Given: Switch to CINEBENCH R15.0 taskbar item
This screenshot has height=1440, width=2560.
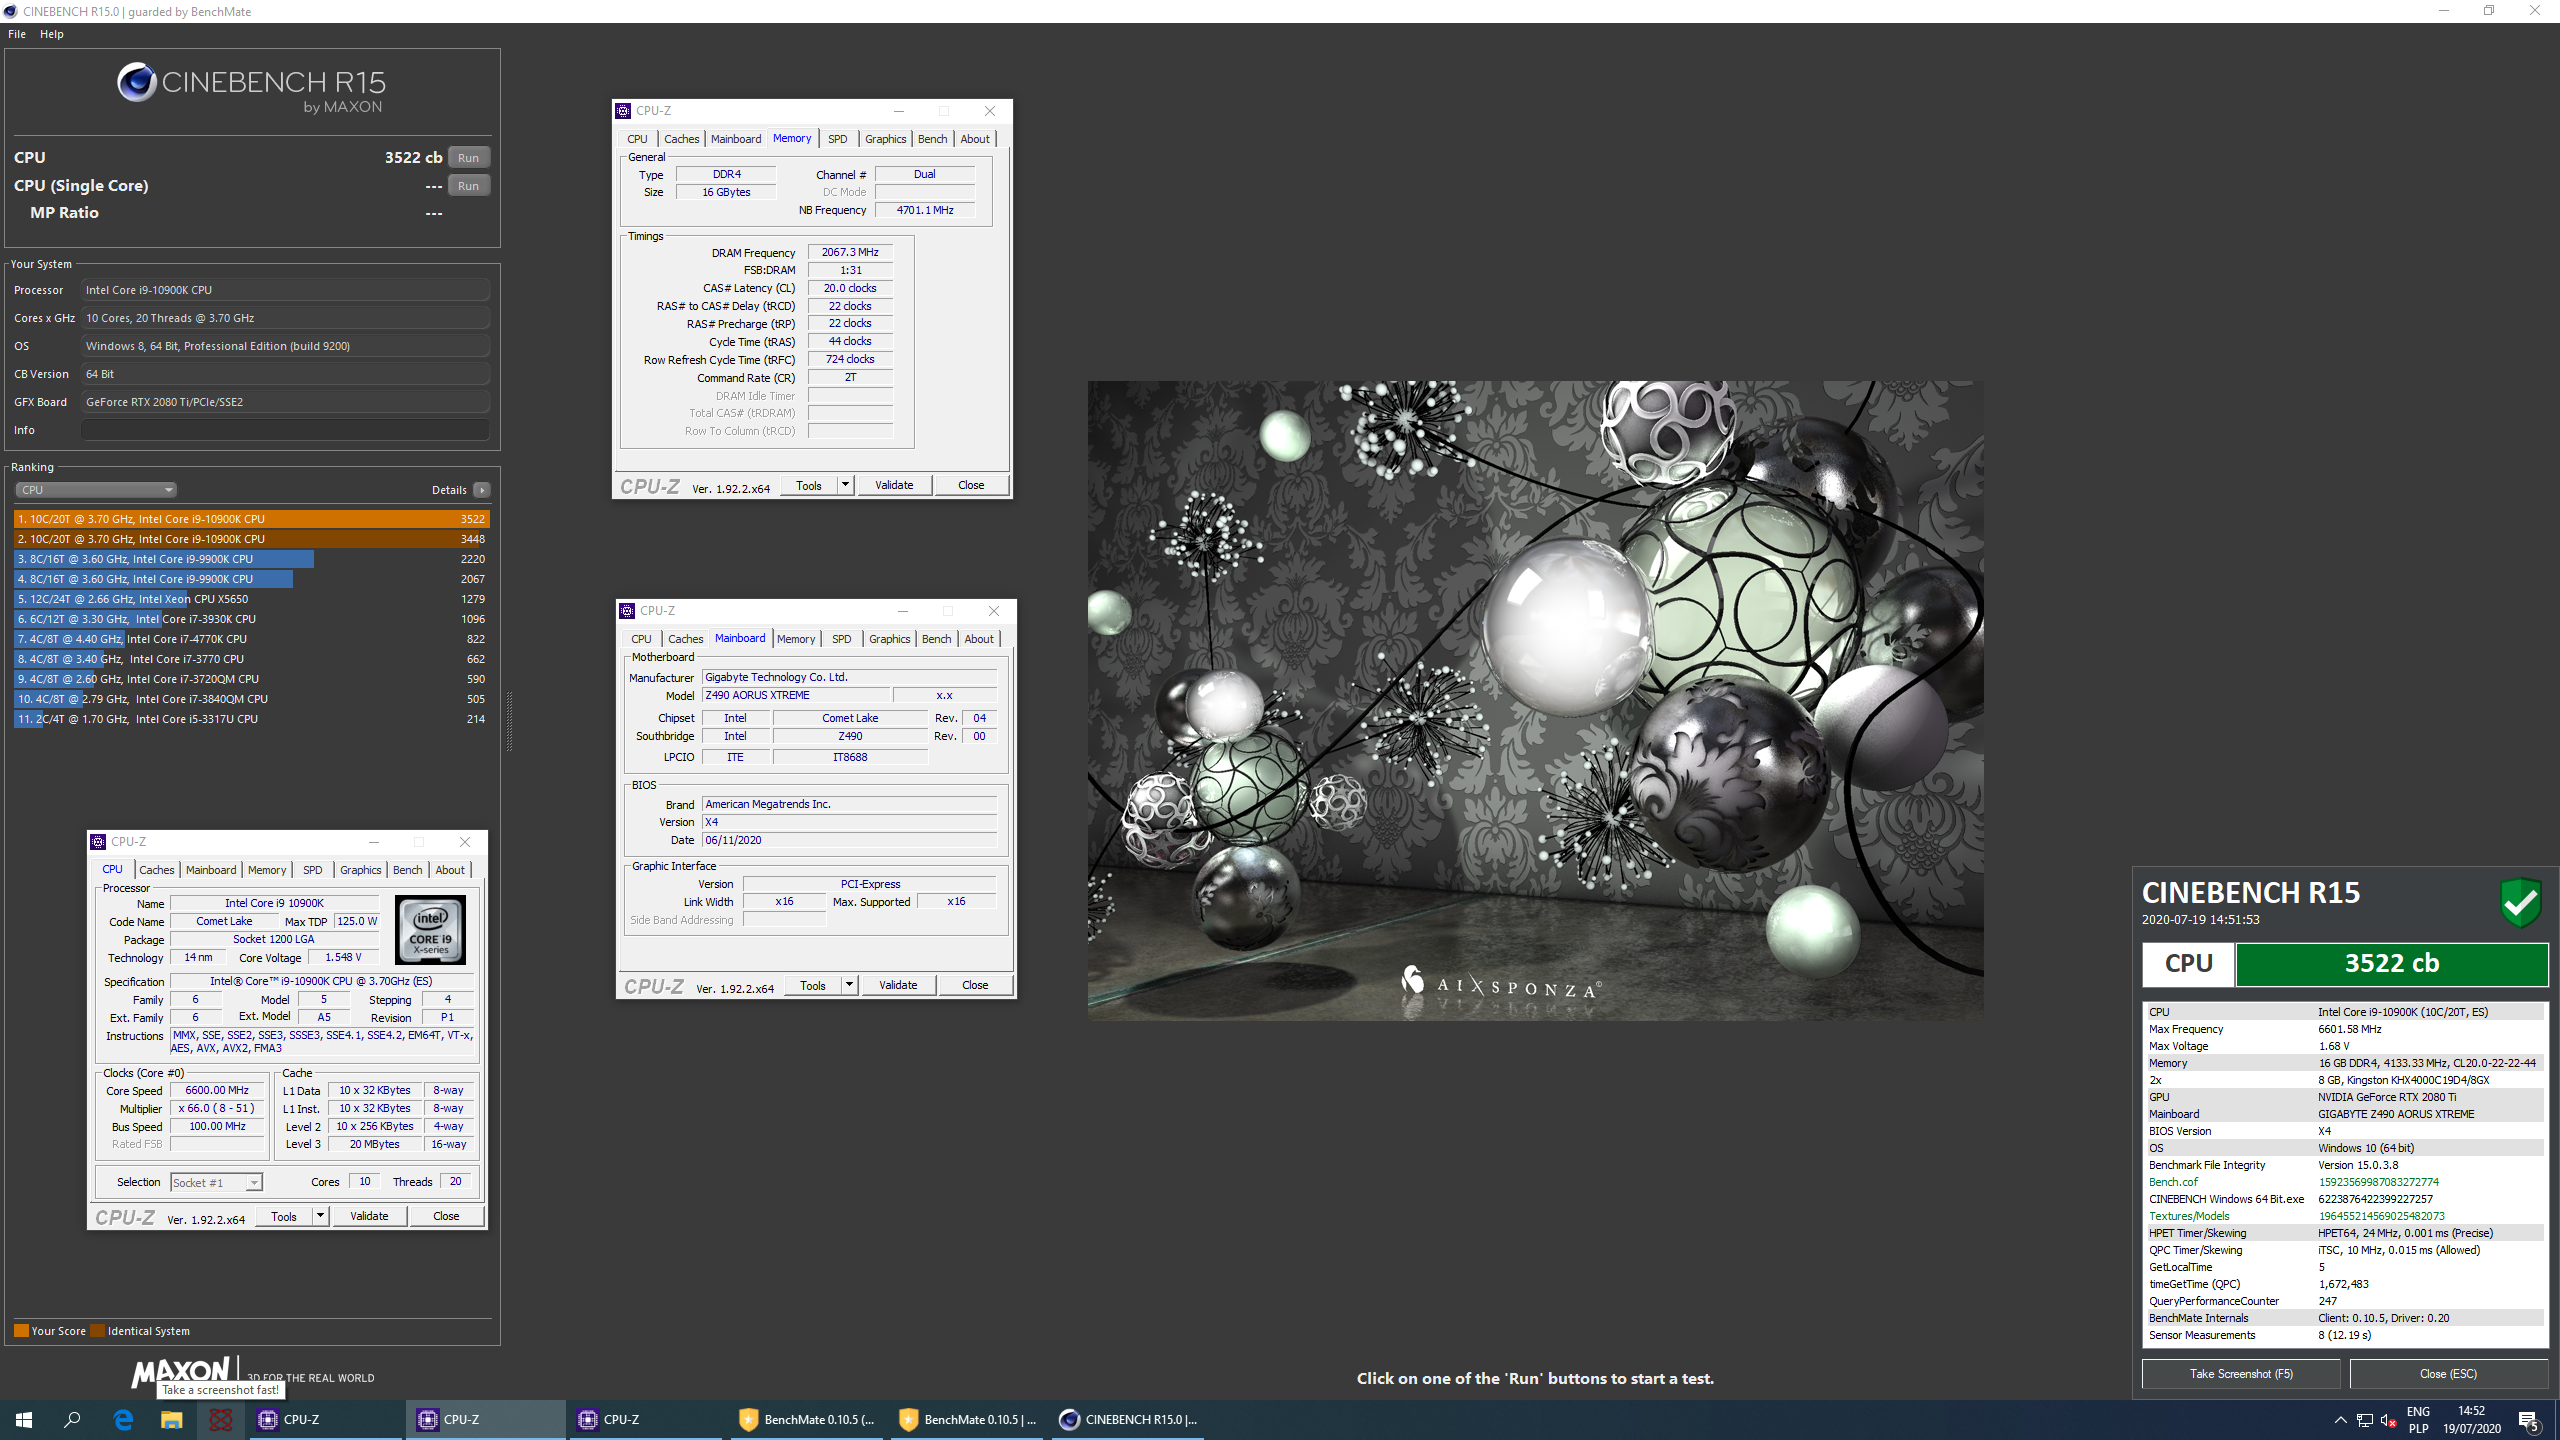Looking at the screenshot, I should click(x=1127, y=1419).
